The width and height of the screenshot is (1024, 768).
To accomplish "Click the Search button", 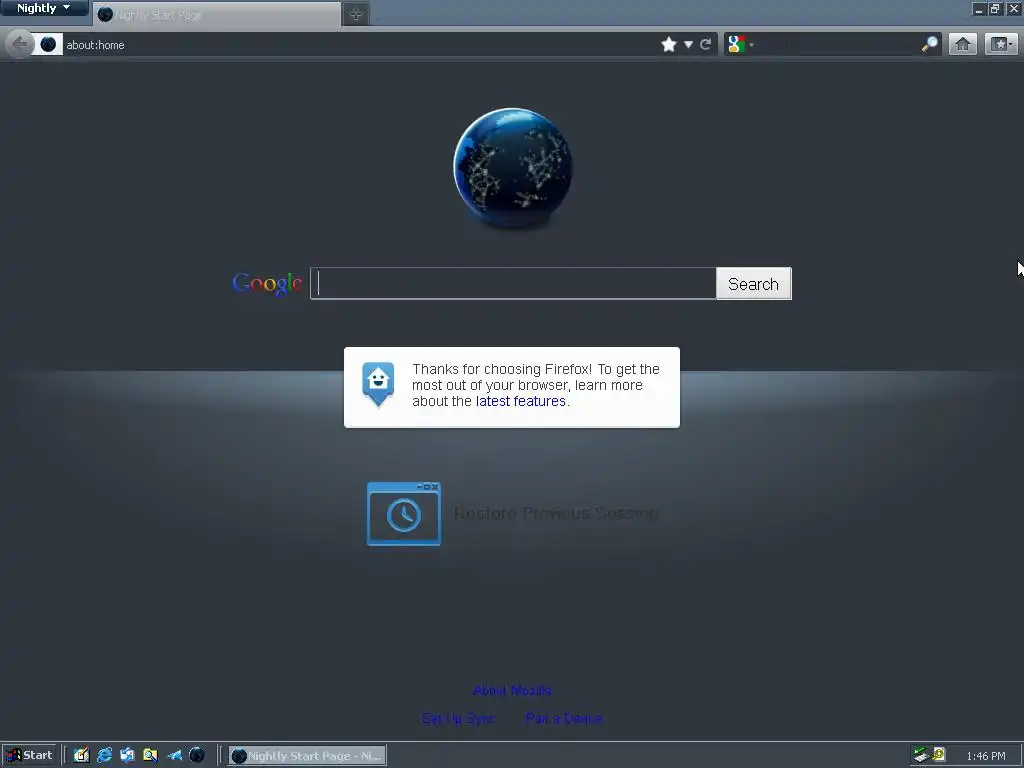I will [754, 283].
